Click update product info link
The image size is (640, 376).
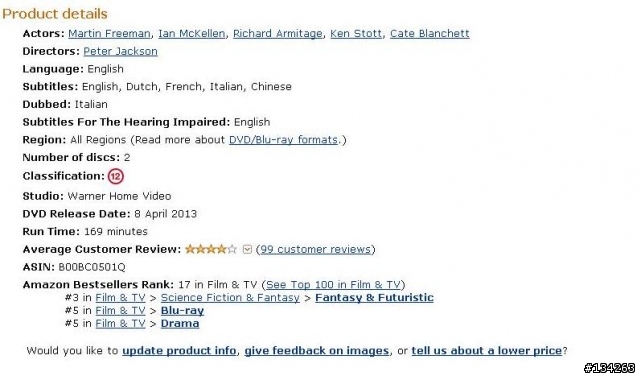point(179,351)
